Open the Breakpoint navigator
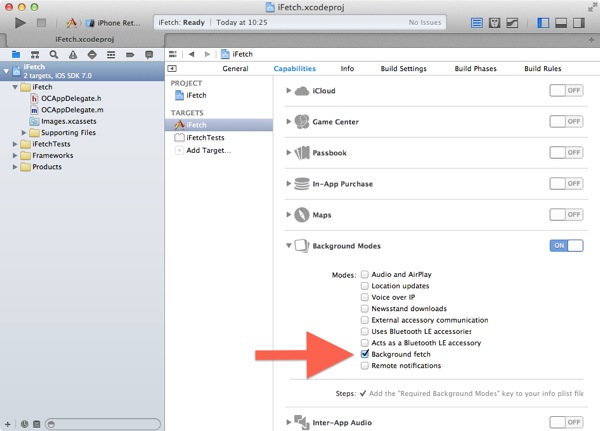This screenshot has height=431, width=600. (130, 55)
